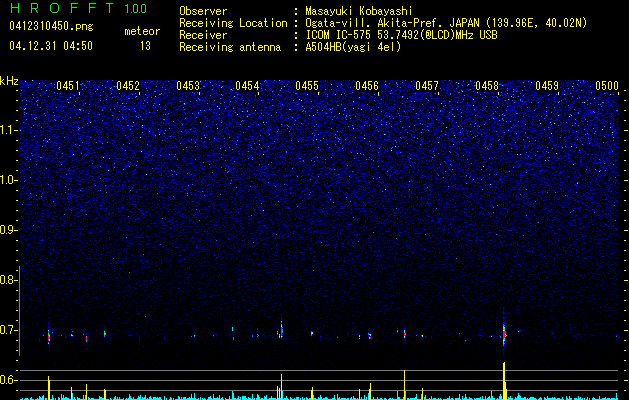Viewport: 629px width, 400px height.
Task: Click the 'meteor' count label
Action: coord(142,31)
